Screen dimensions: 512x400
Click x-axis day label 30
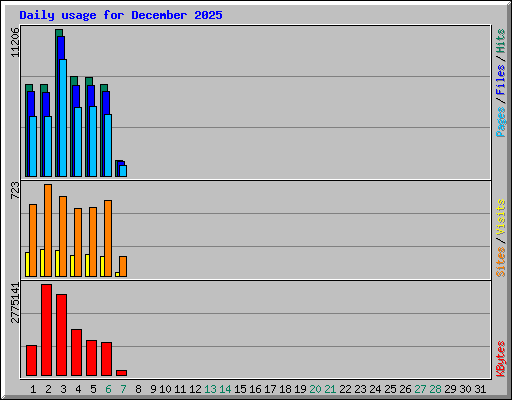coord(465,389)
